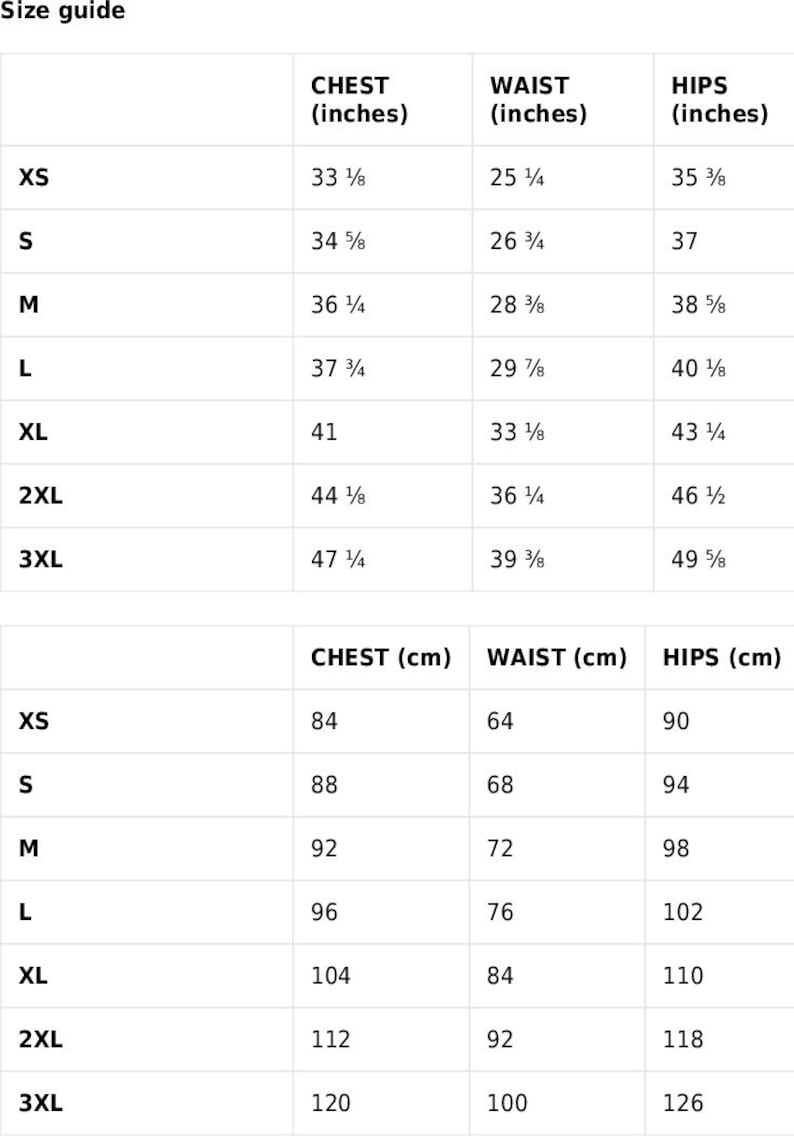Select the HIPS (inches) column header

point(719,99)
